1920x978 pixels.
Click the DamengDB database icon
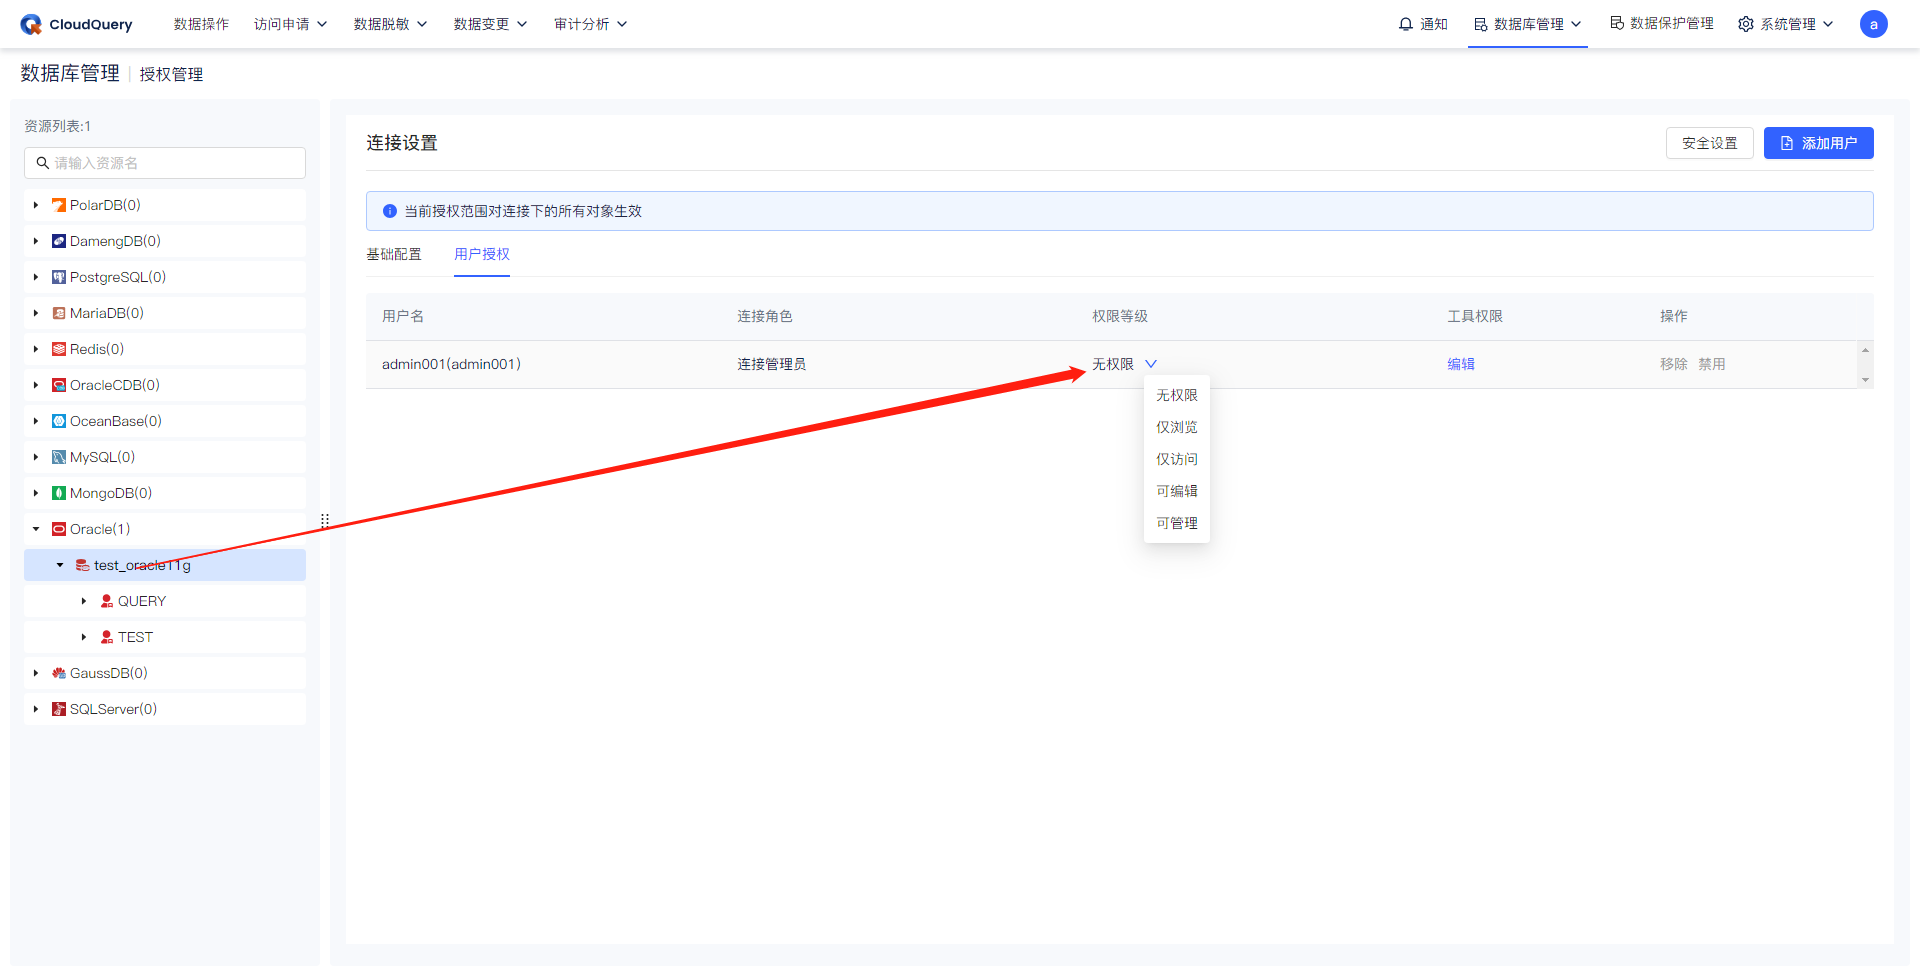point(59,241)
